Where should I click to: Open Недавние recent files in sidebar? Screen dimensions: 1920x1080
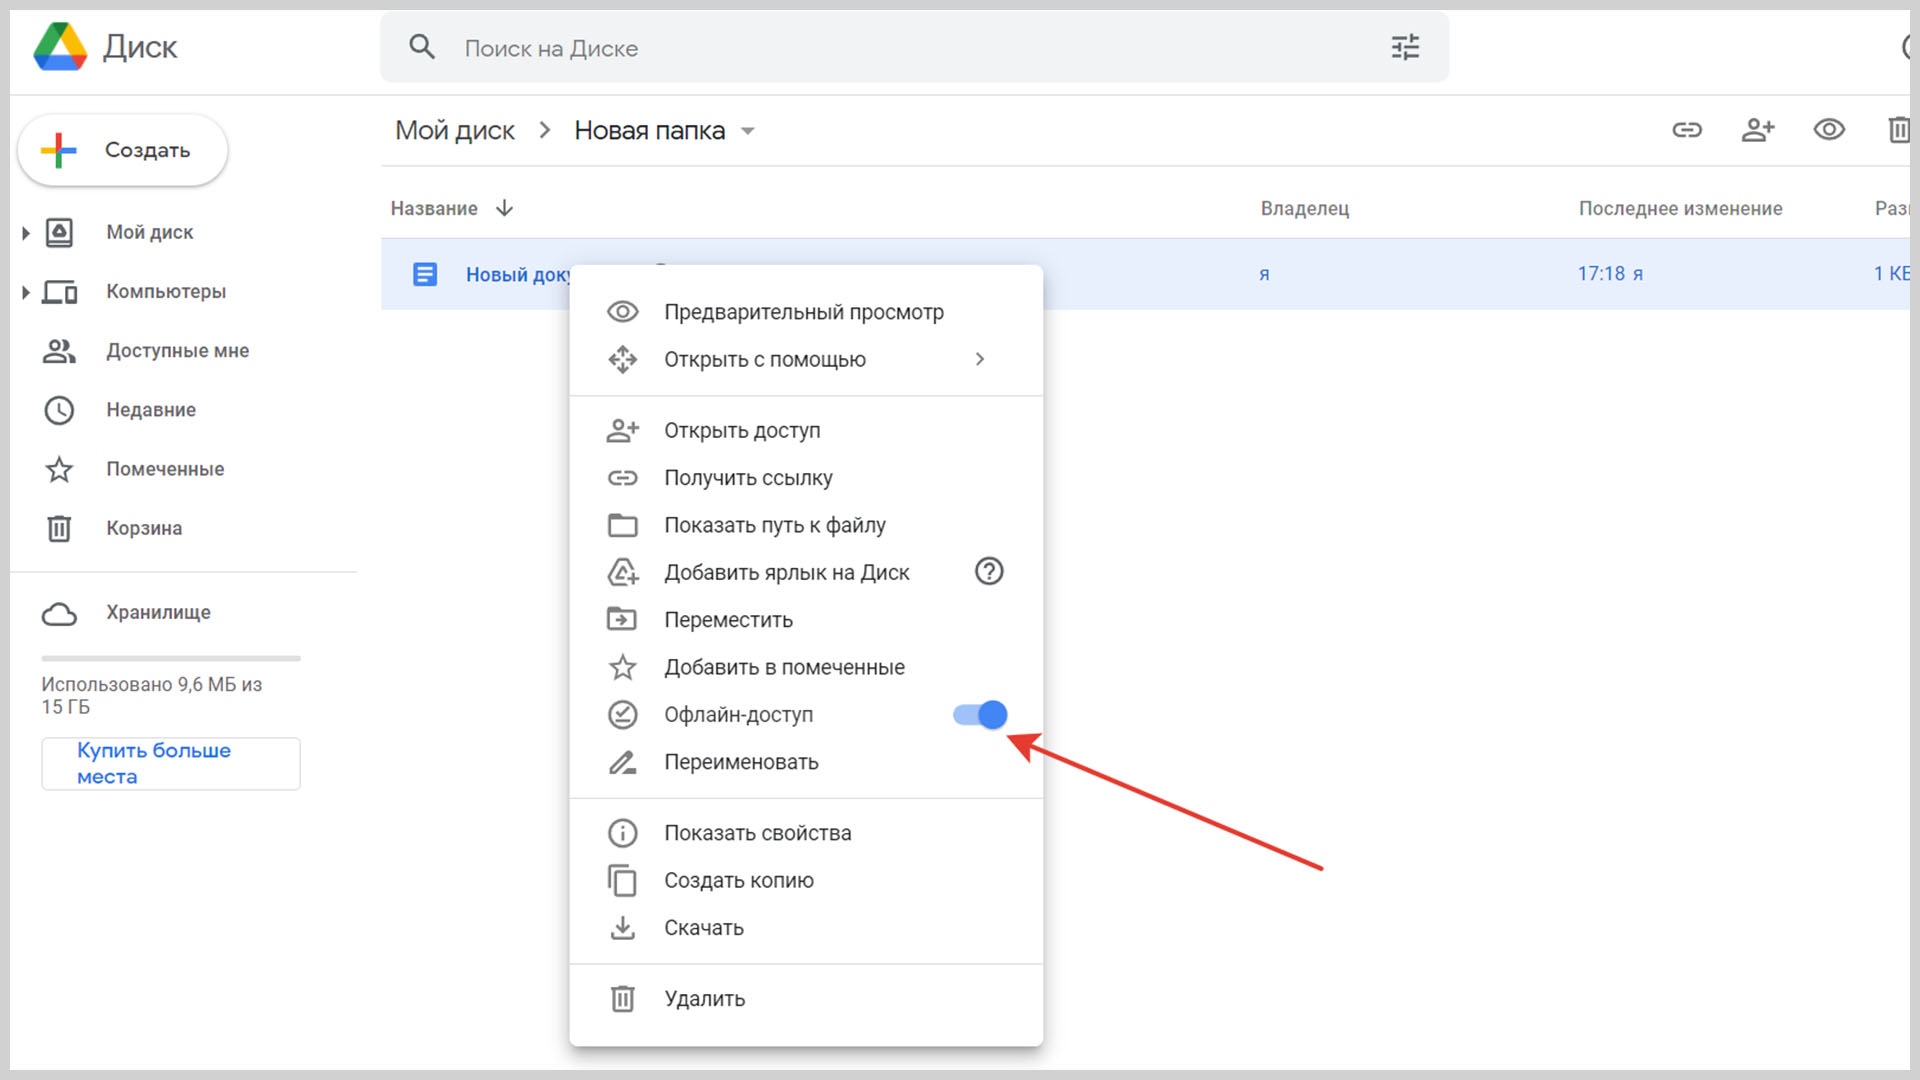pyautogui.click(x=151, y=410)
